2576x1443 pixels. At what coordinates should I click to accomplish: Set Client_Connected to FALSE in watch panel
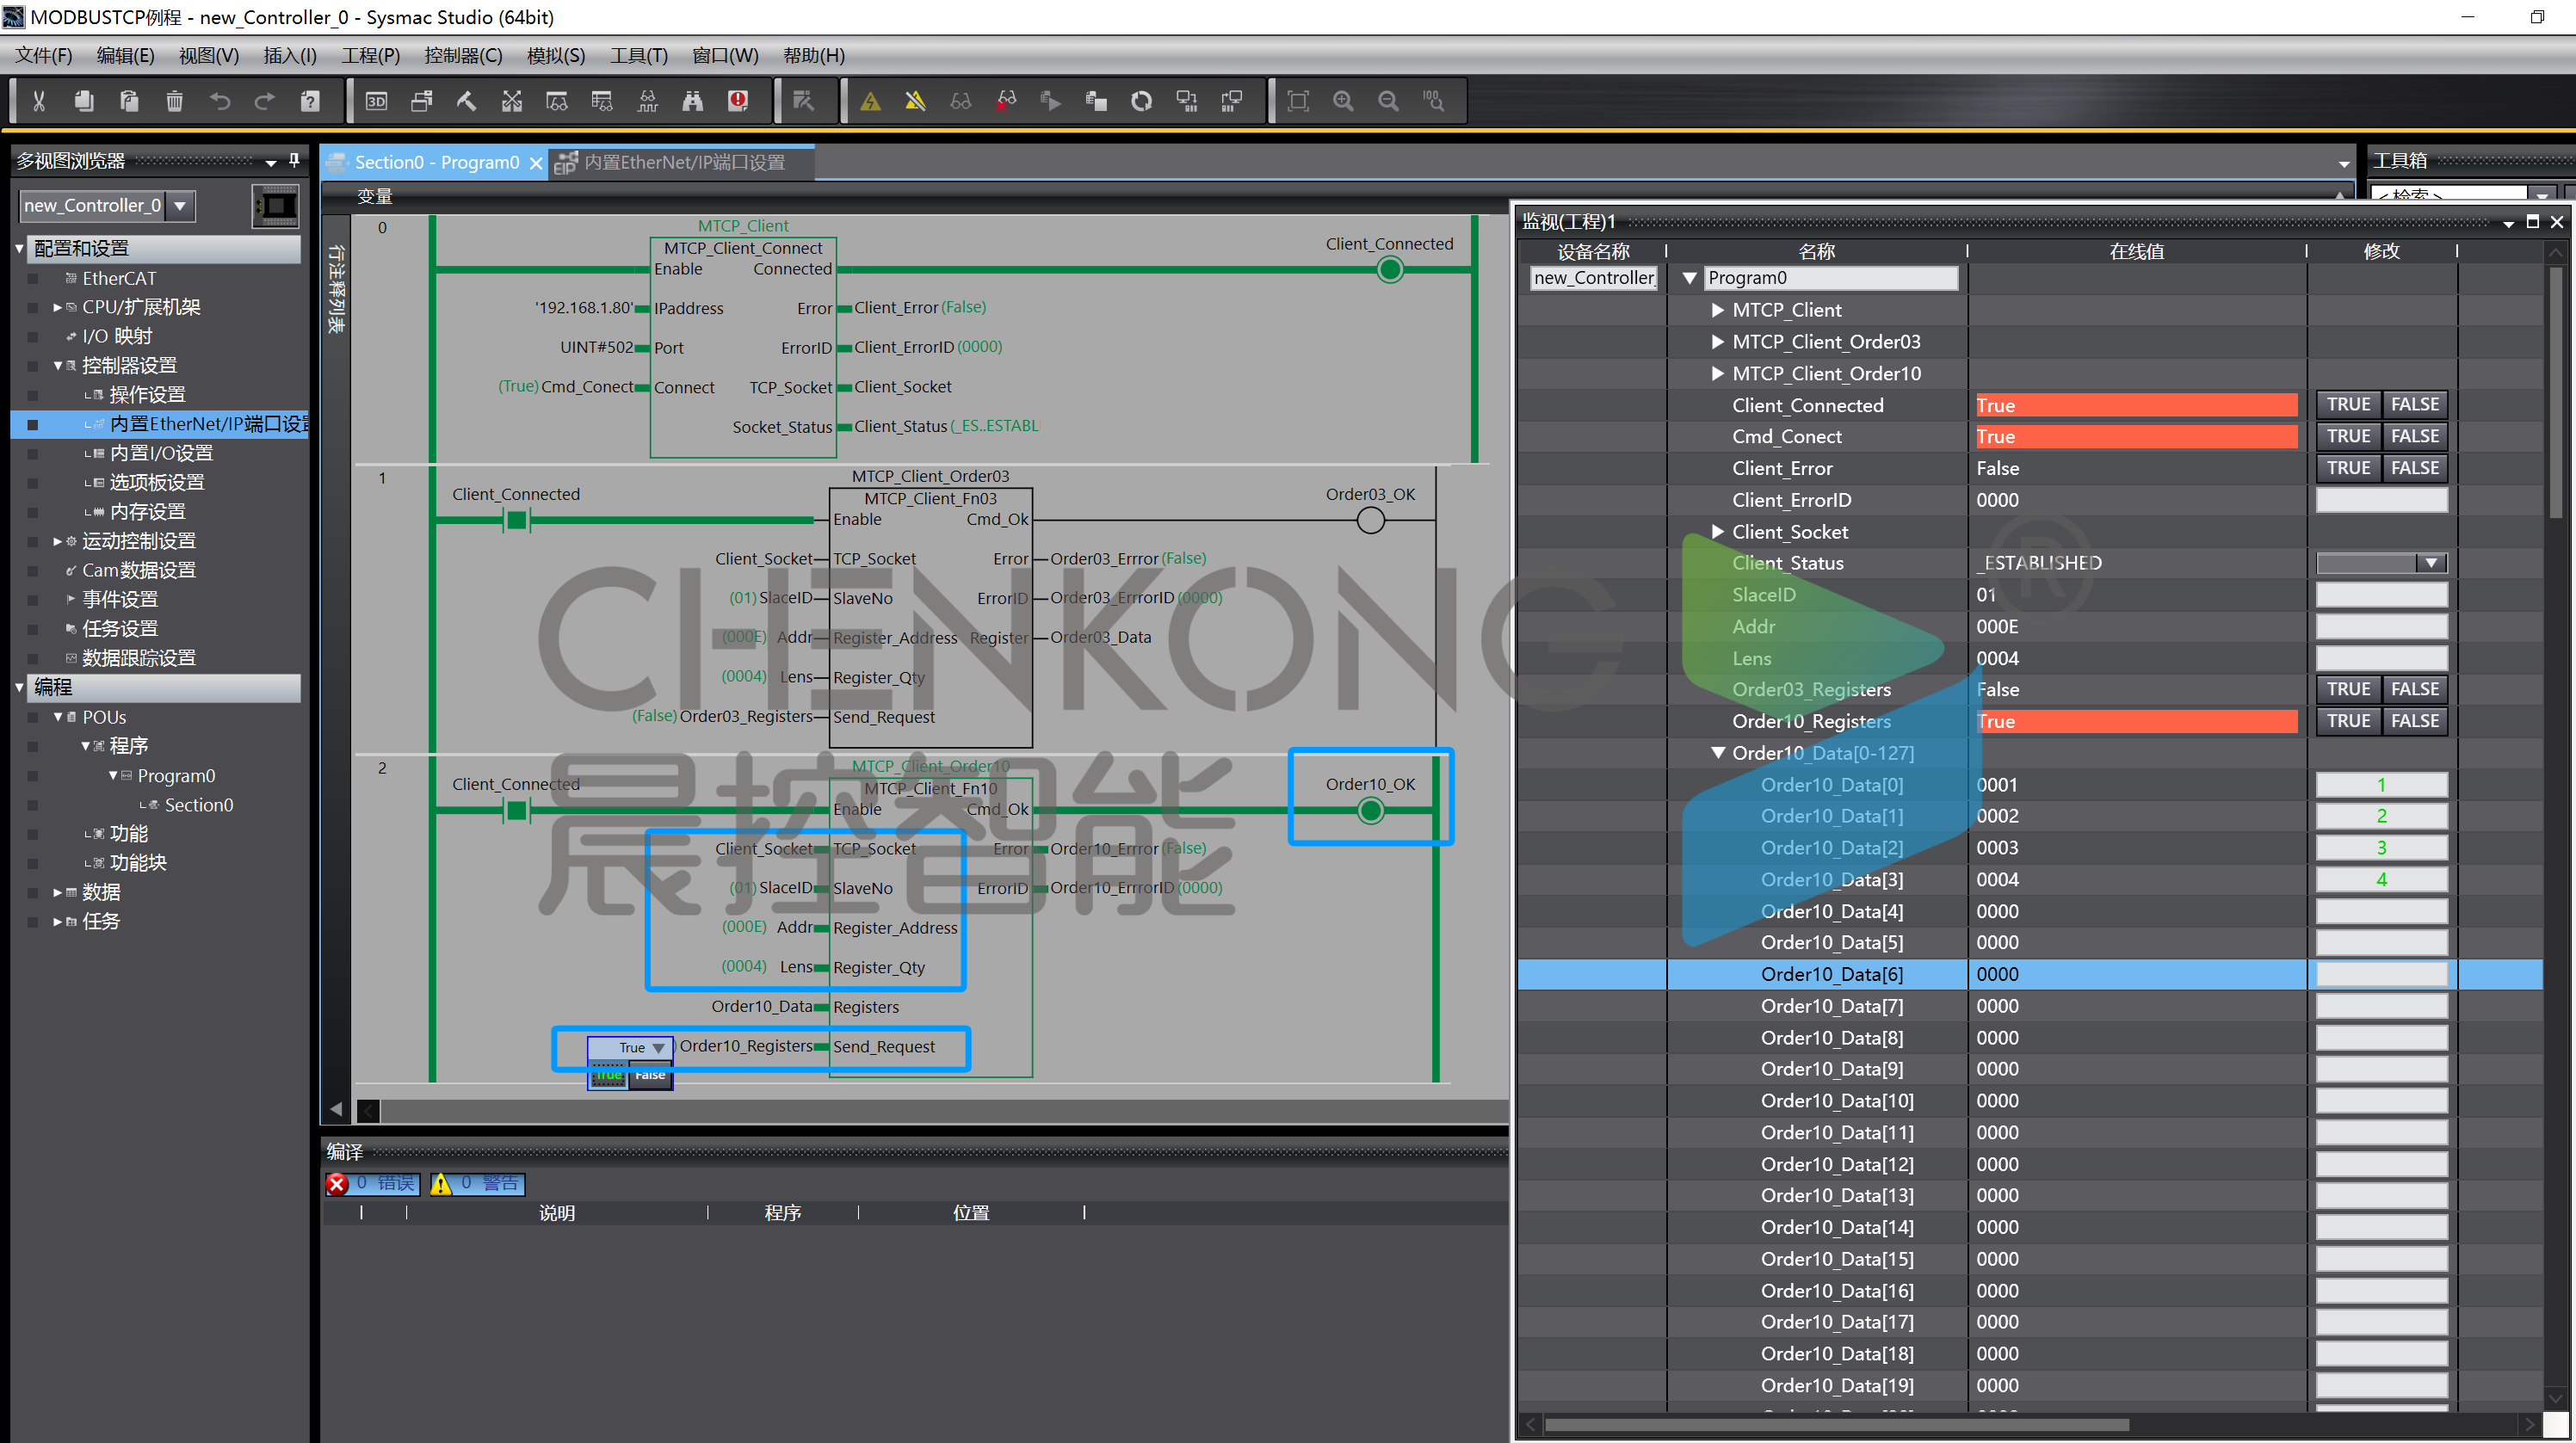(2415, 404)
